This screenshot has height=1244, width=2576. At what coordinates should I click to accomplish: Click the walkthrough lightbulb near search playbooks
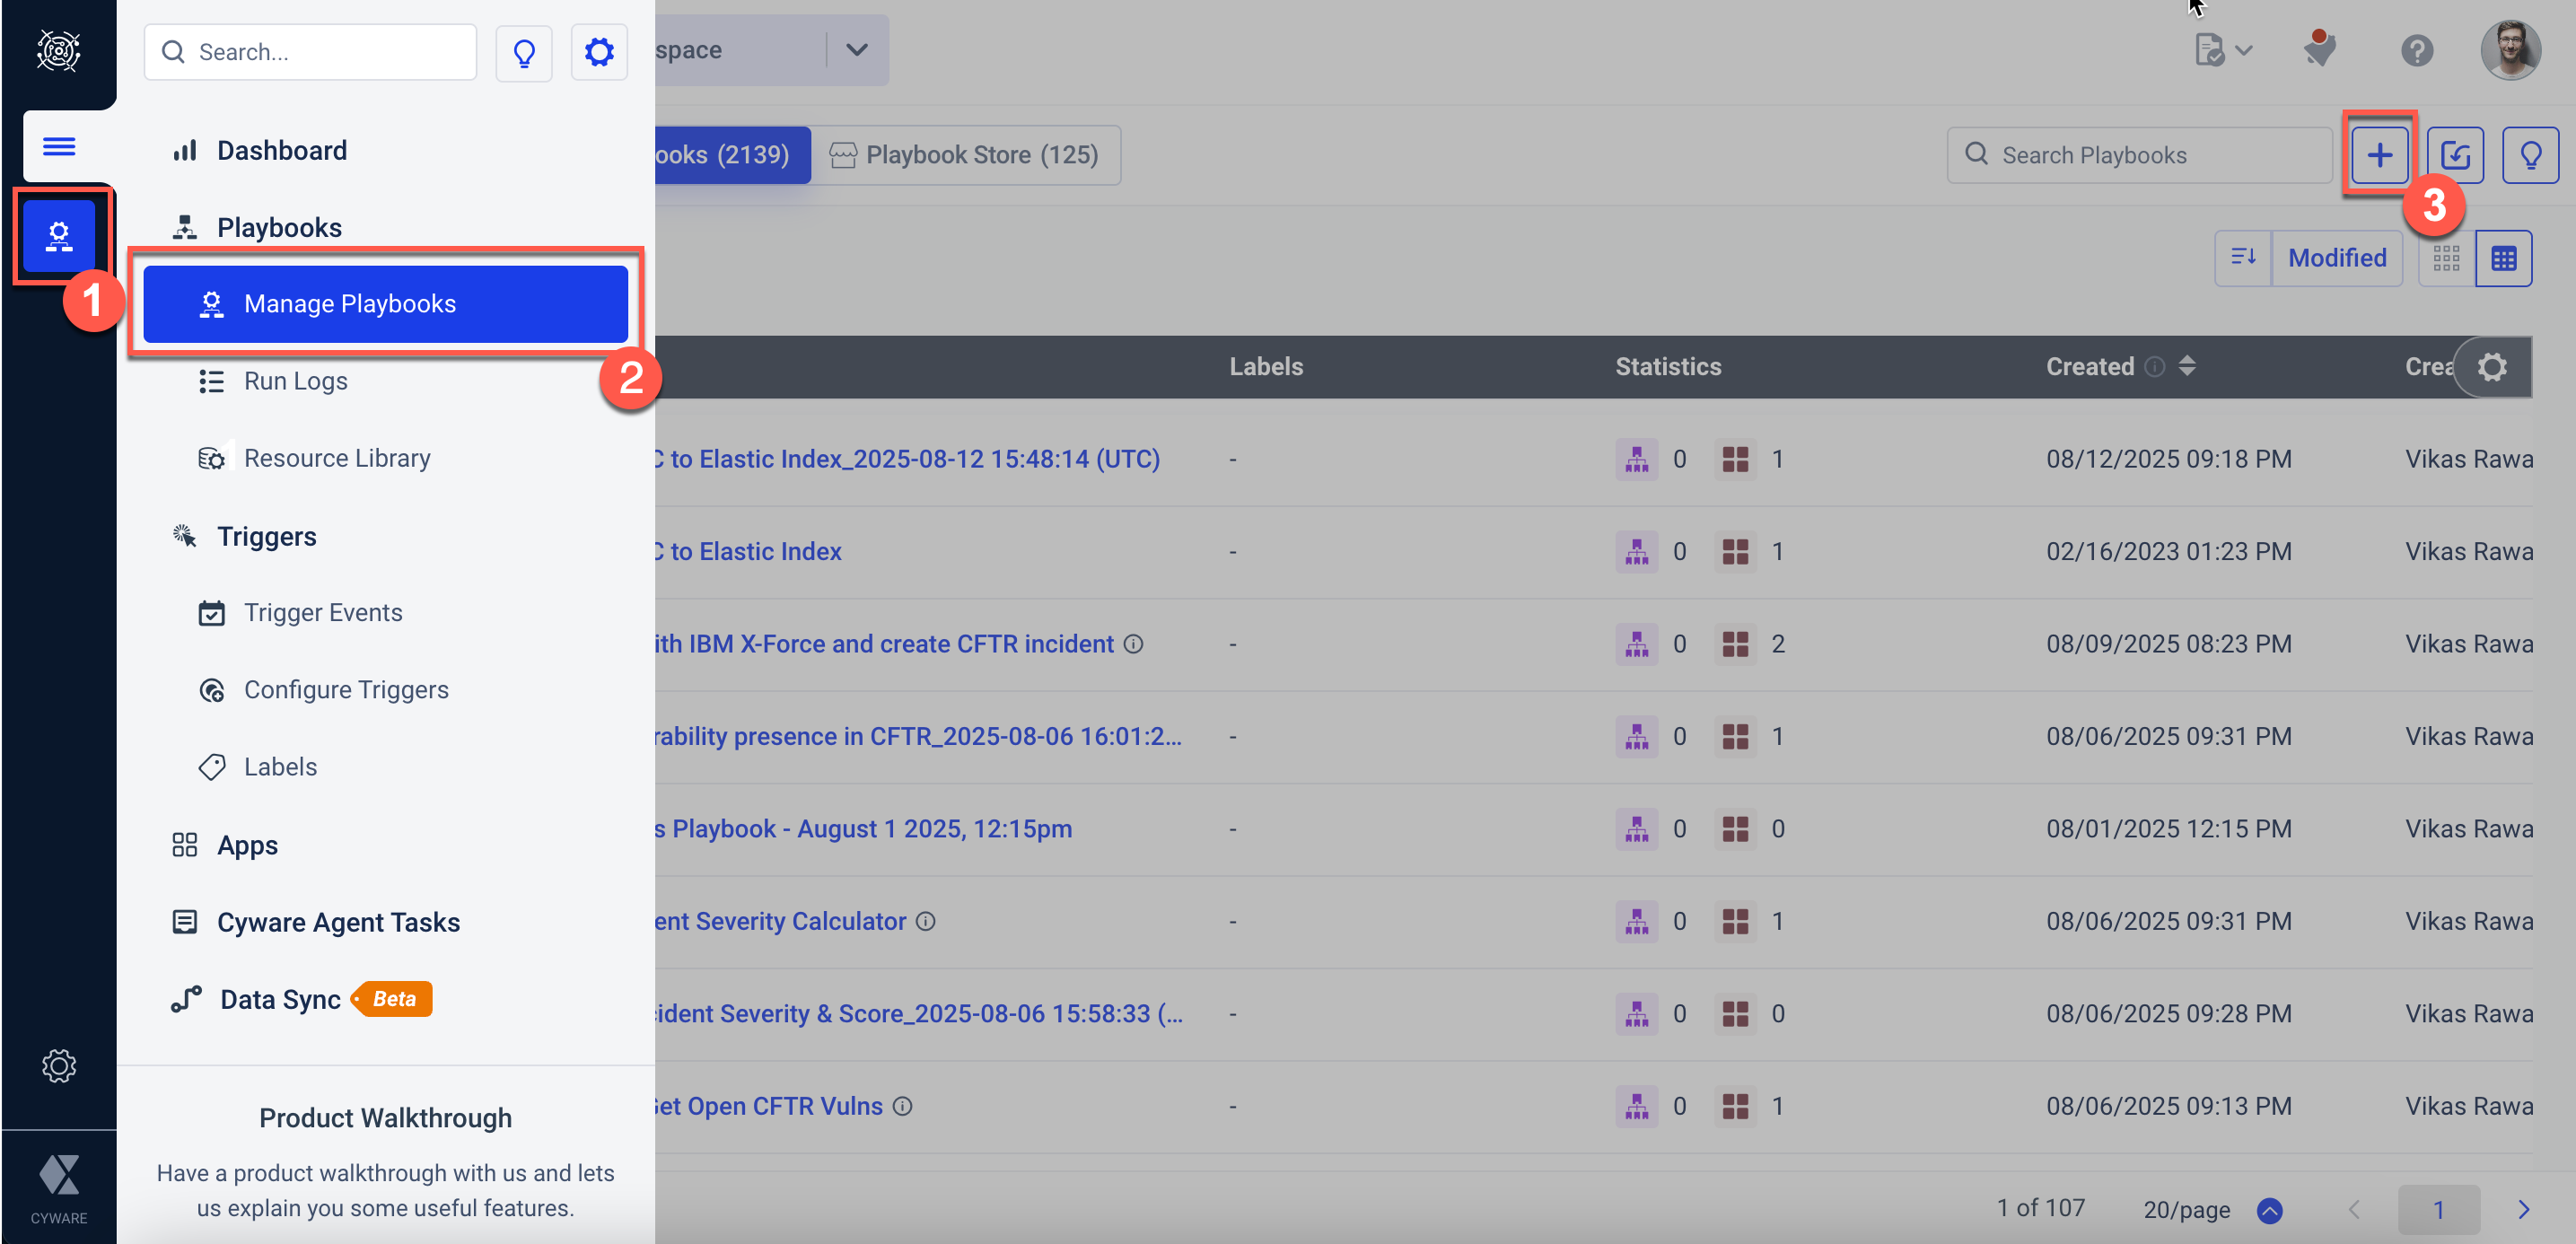click(x=2530, y=155)
